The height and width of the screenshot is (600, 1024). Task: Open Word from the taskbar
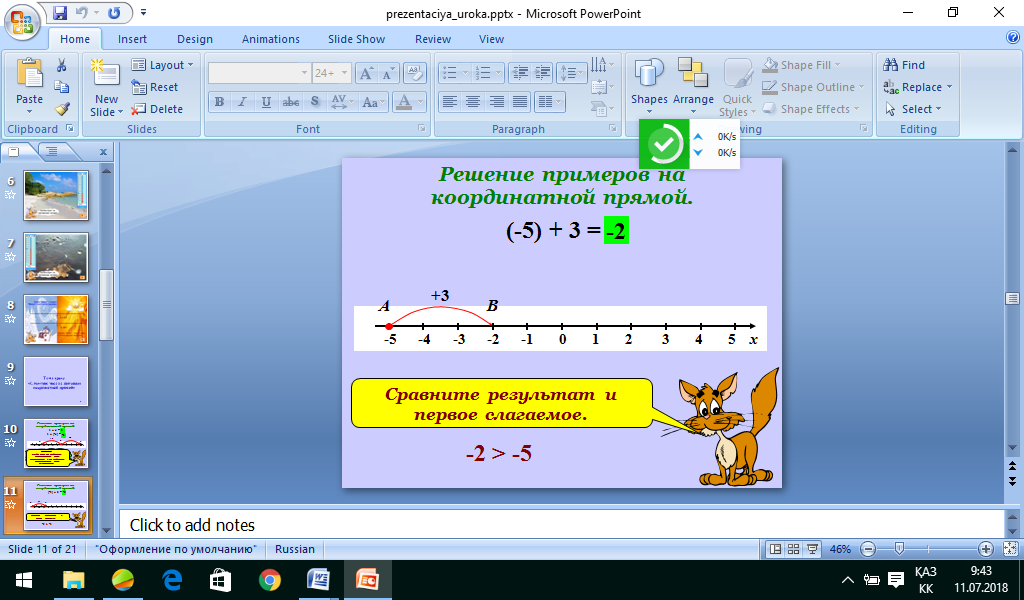coord(318,580)
